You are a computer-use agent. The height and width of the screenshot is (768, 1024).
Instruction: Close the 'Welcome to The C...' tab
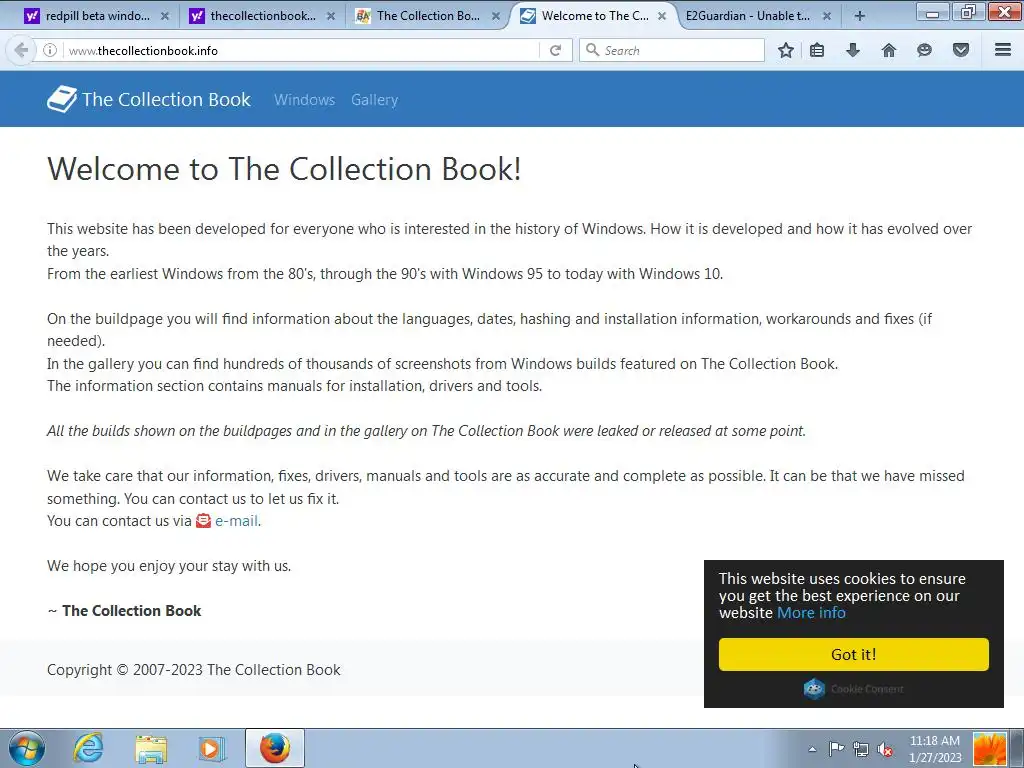tap(662, 16)
